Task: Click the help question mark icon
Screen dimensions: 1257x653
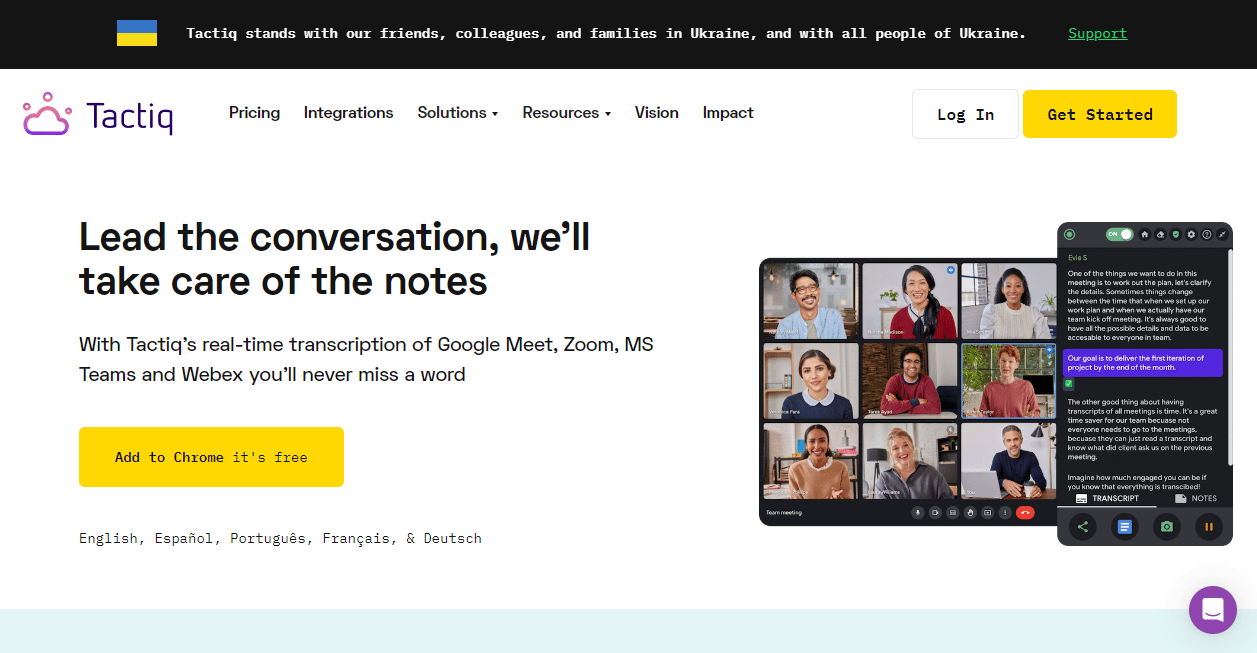Action: 1207,234
